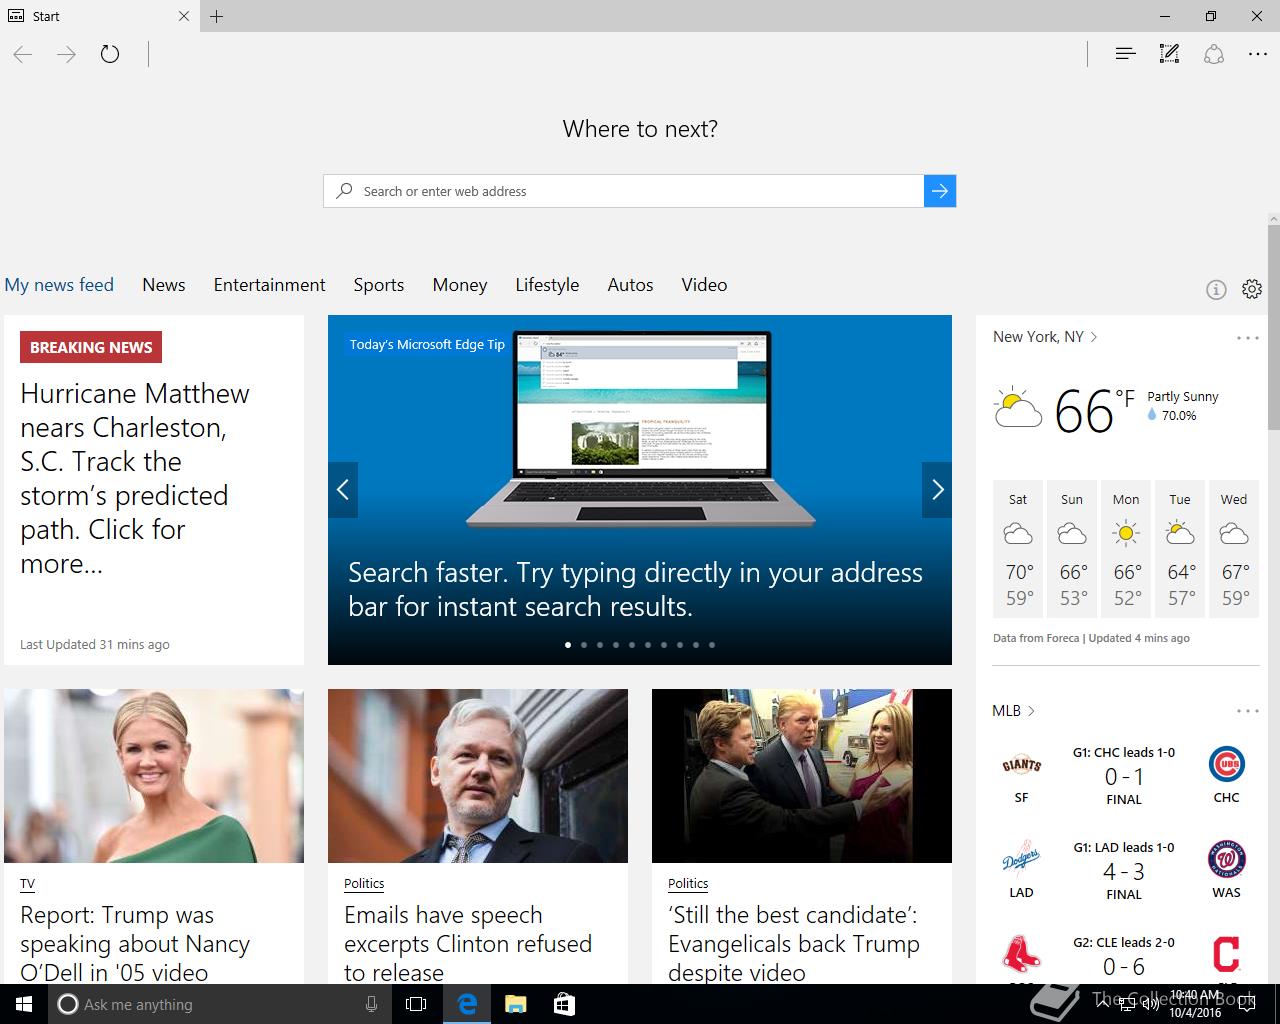
Task: Click the Microsoft Edge taskbar icon
Action: point(467,1004)
